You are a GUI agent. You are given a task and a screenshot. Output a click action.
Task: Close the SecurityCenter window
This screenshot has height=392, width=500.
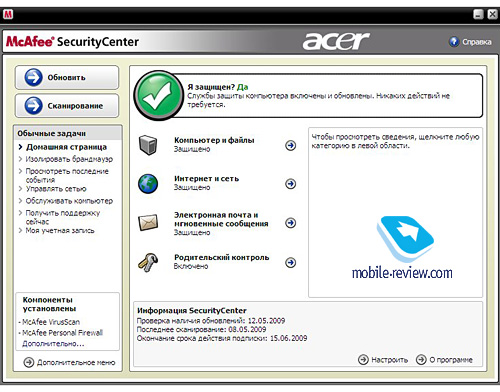click(492, 14)
